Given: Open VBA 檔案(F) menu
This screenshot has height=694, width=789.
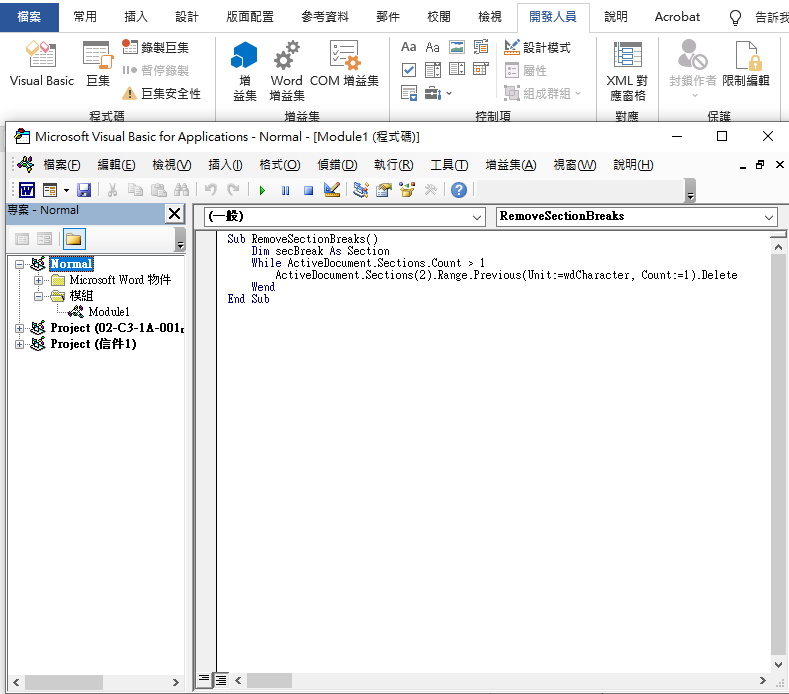Looking at the screenshot, I should tap(62, 165).
